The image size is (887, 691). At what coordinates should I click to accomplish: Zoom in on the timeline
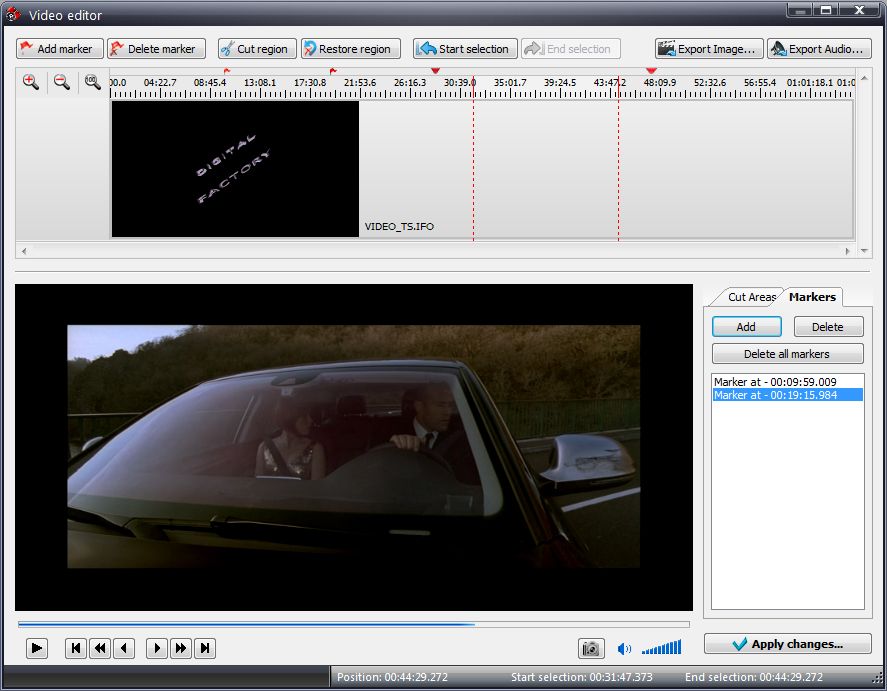(x=30, y=82)
